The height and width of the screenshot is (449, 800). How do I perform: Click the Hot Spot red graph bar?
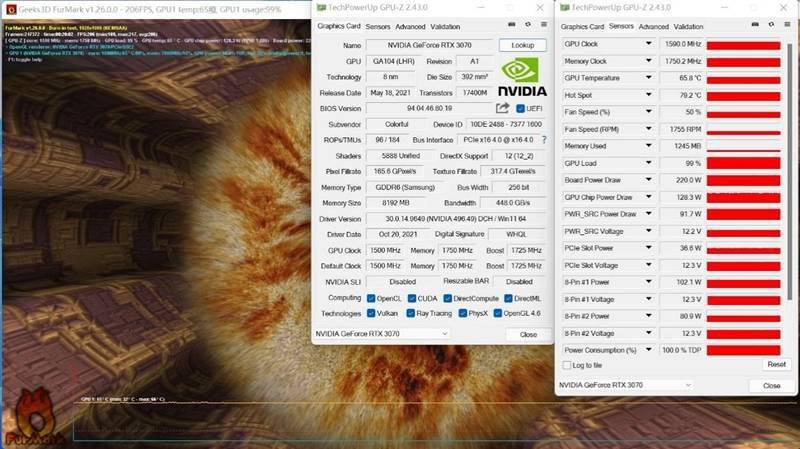click(743, 96)
